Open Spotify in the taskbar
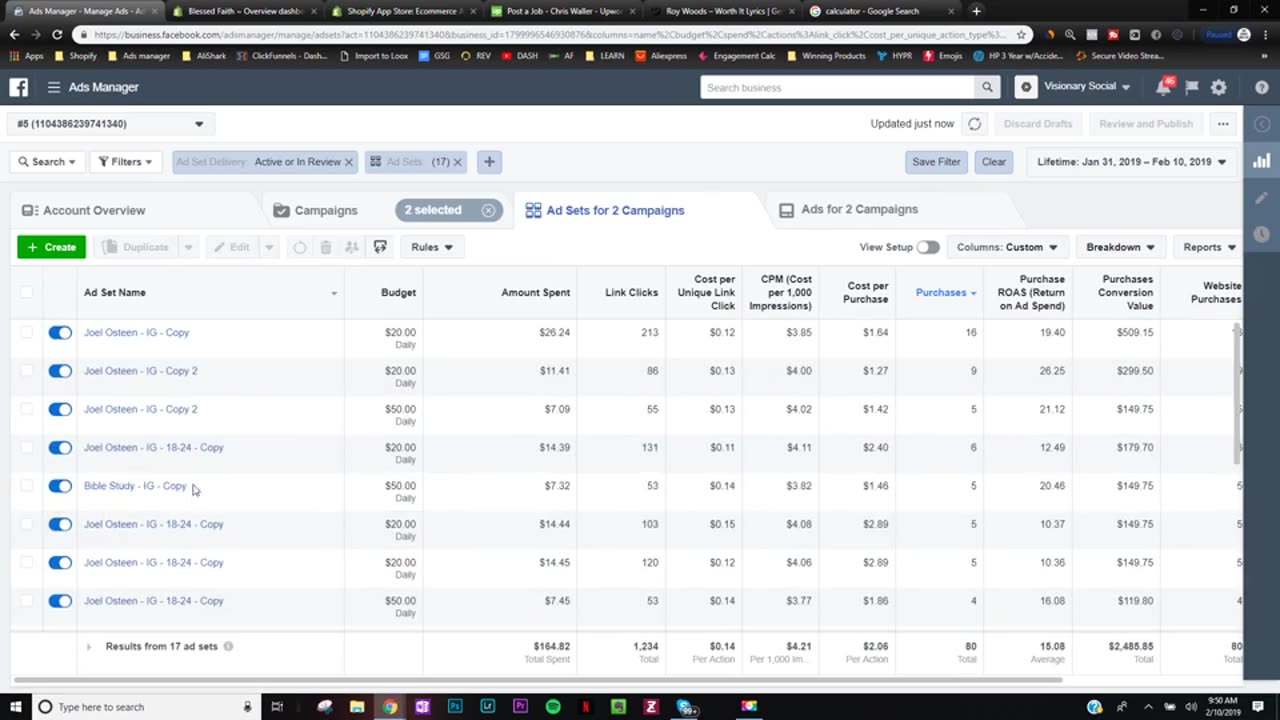 click(x=553, y=707)
